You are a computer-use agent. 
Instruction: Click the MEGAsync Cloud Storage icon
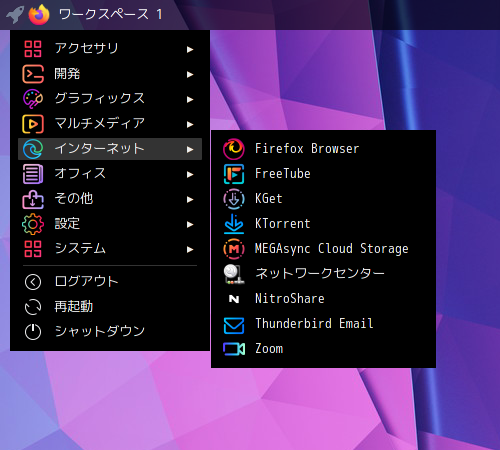(234, 249)
